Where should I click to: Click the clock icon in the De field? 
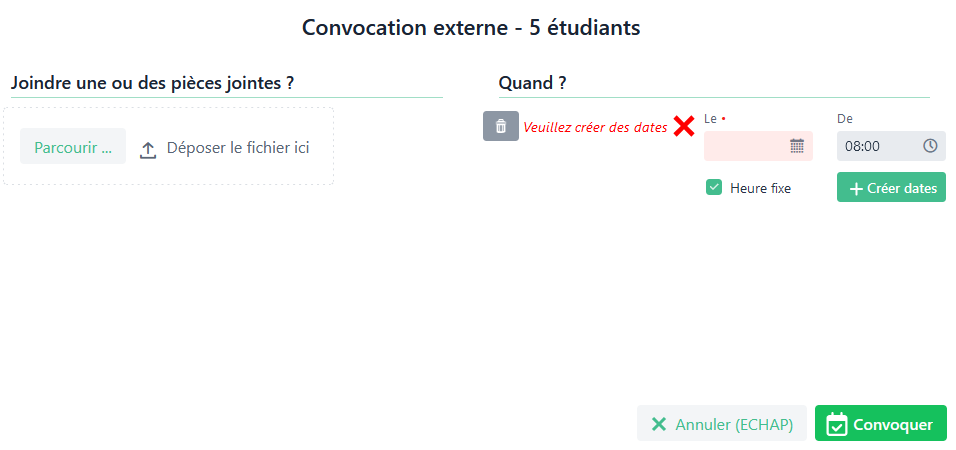pos(930,146)
